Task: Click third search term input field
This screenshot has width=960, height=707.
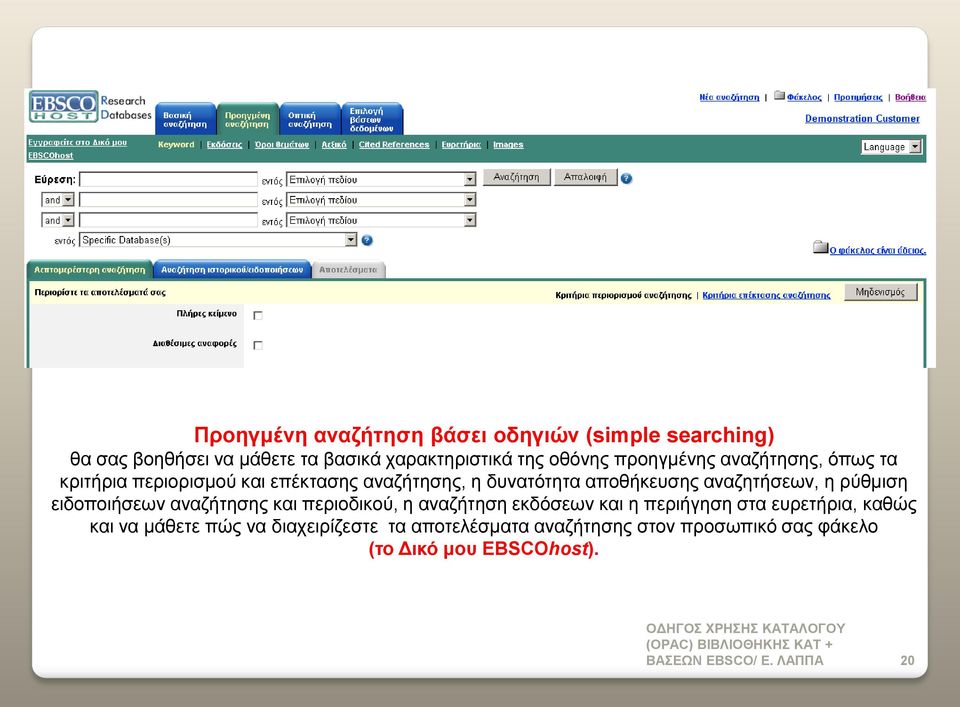Action: click(168, 220)
